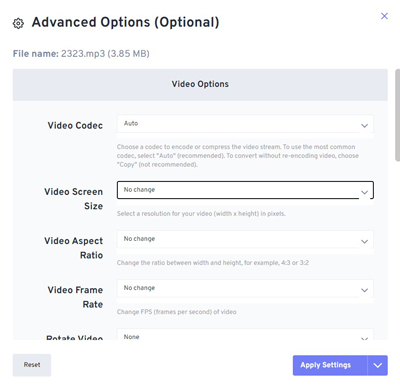Click the gear icon beside Advanced Options
The image size is (400, 387).
coord(18,23)
